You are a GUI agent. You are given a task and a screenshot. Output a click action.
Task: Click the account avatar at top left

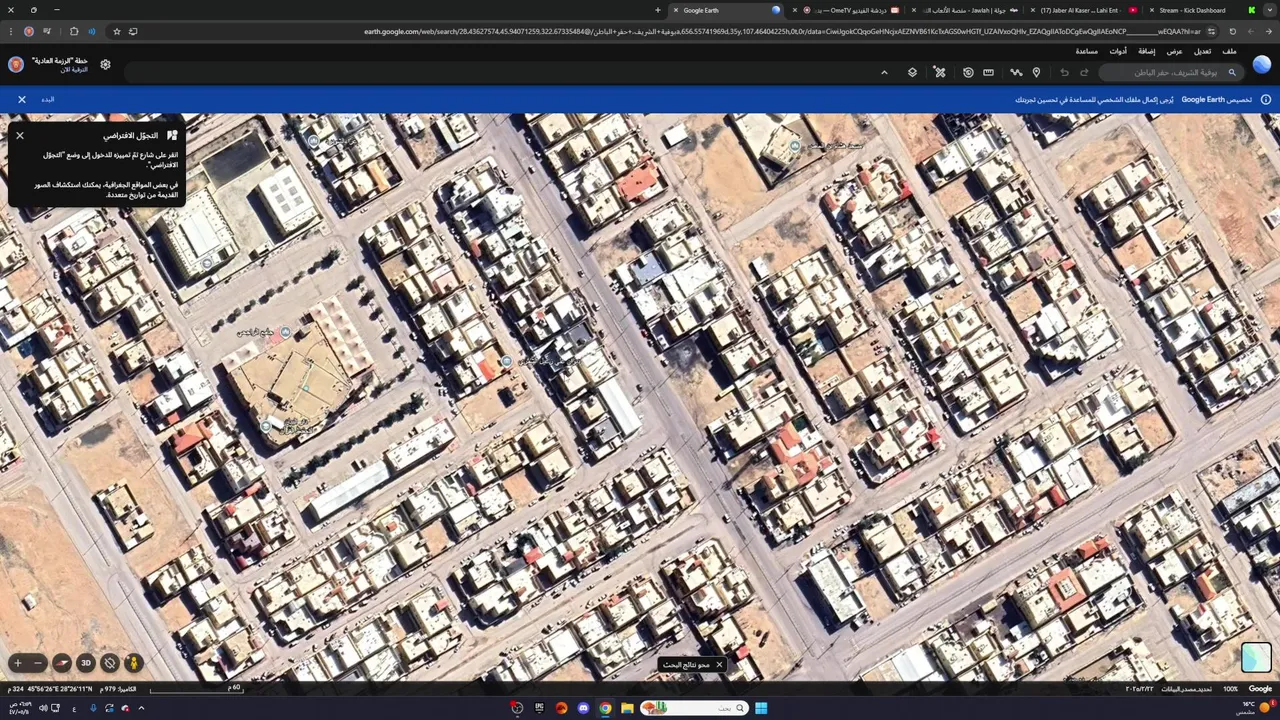[16, 65]
